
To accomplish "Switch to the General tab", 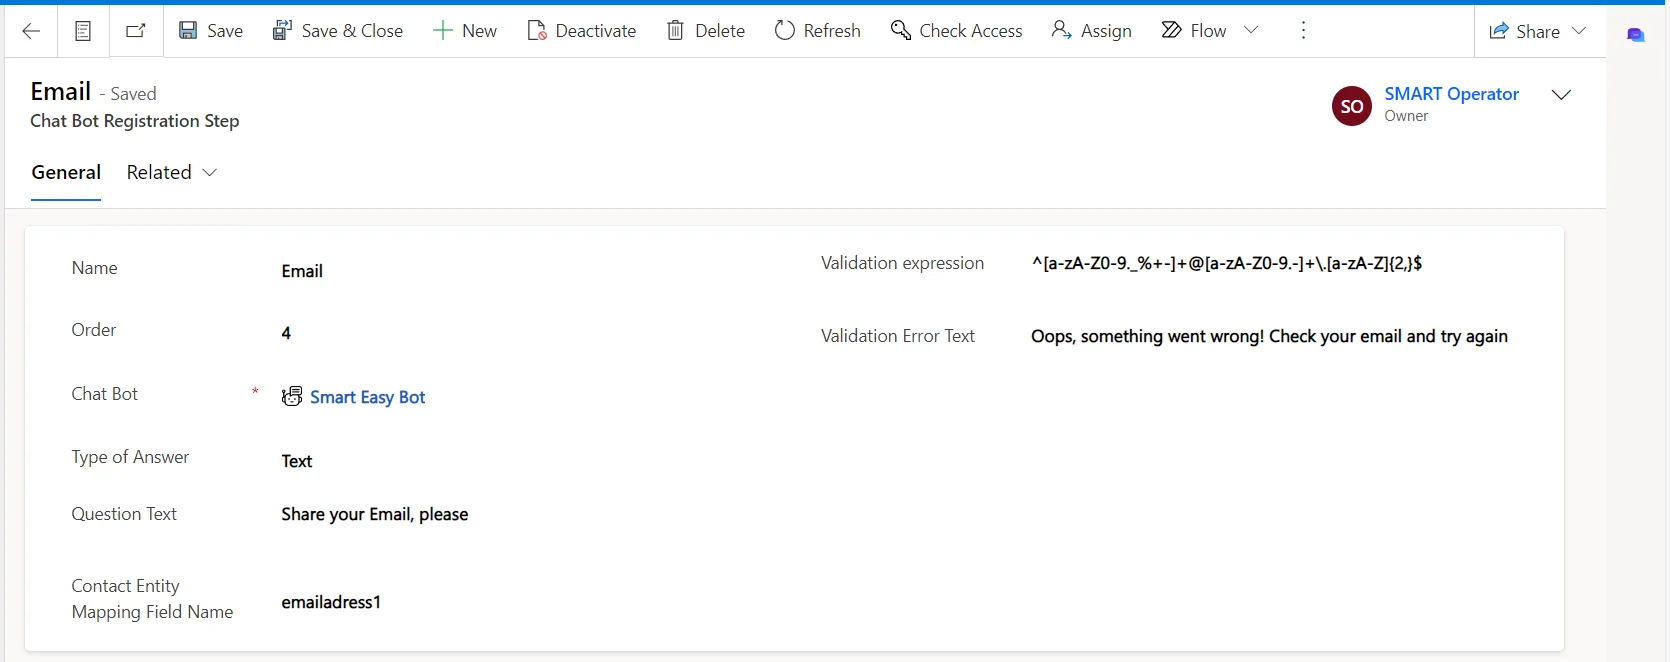I will (x=66, y=172).
